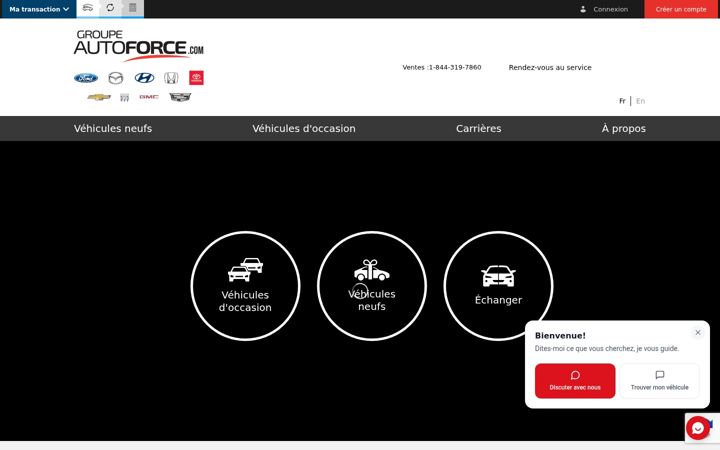Click the Cadillac brand logo
720x450 pixels.
pyautogui.click(x=180, y=97)
